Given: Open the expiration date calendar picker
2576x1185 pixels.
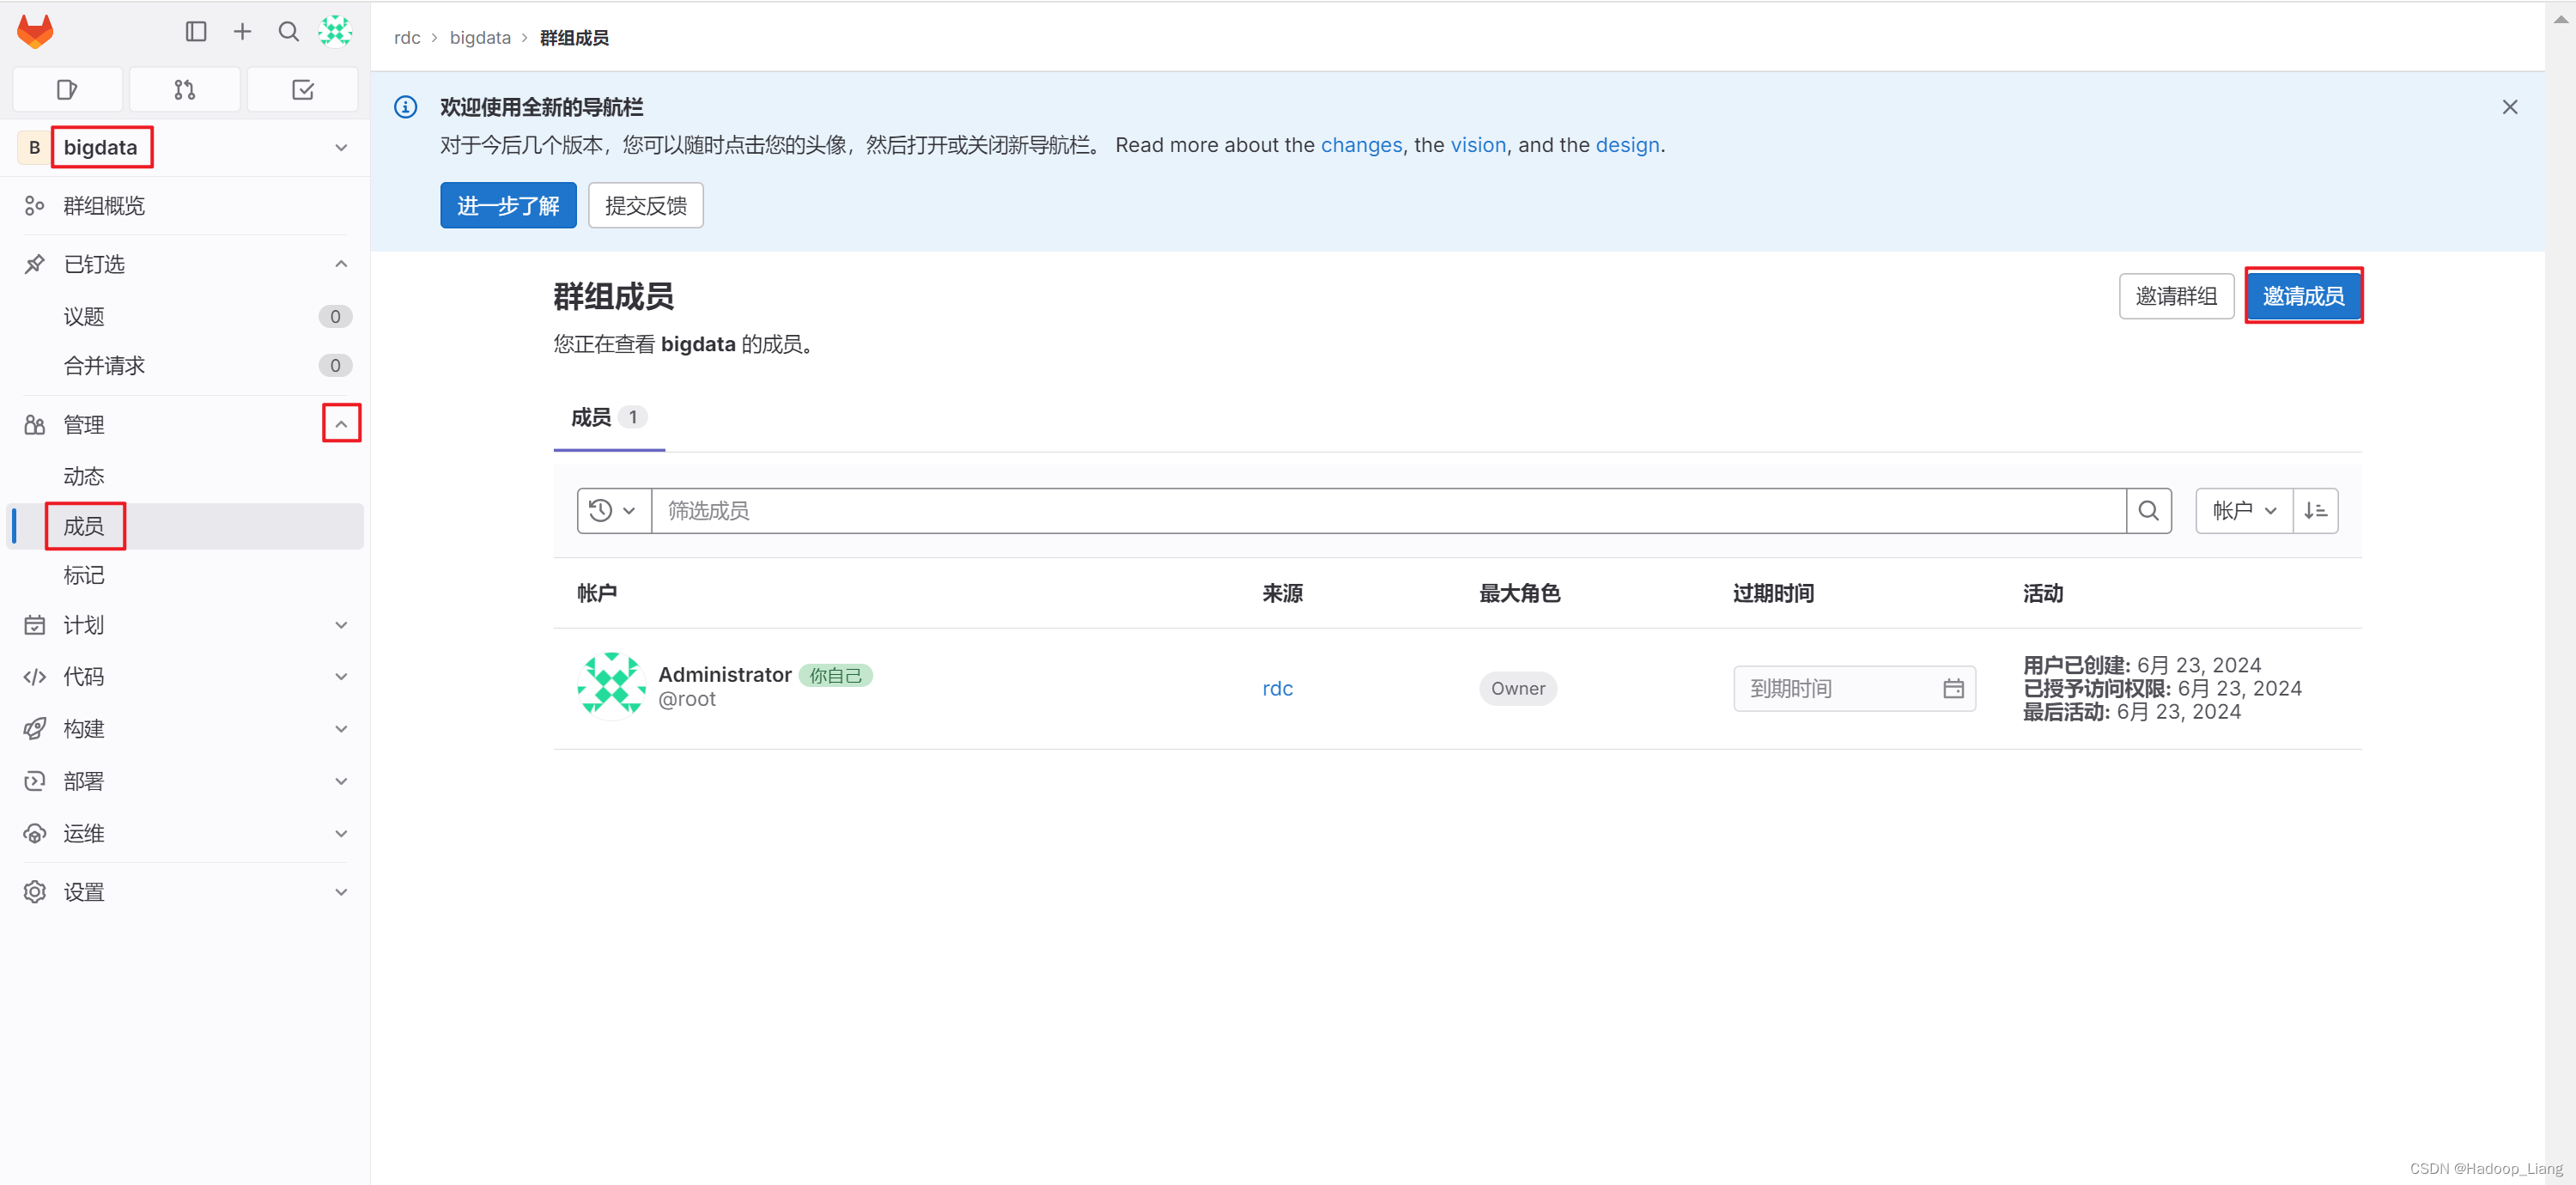Looking at the screenshot, I should (1953, 688).
